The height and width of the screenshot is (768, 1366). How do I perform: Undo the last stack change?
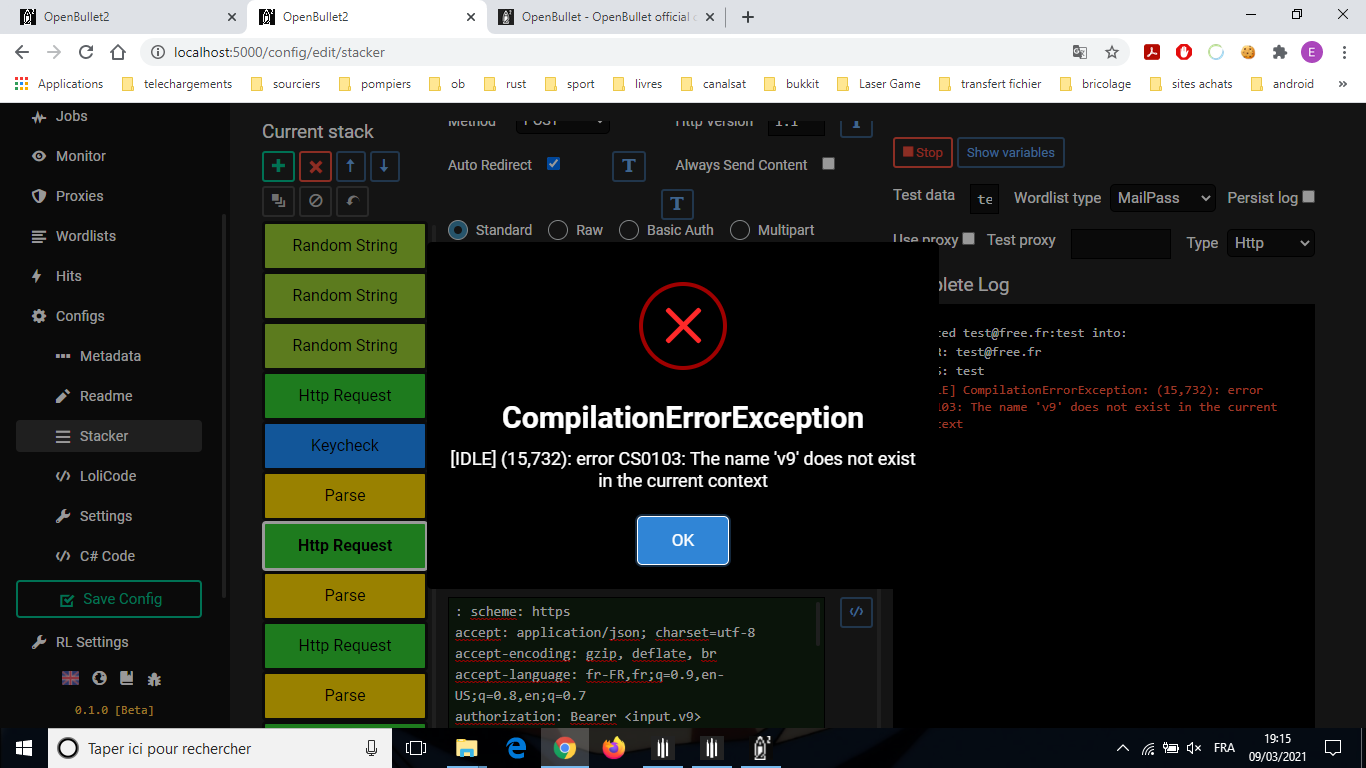tap(352, 201)
